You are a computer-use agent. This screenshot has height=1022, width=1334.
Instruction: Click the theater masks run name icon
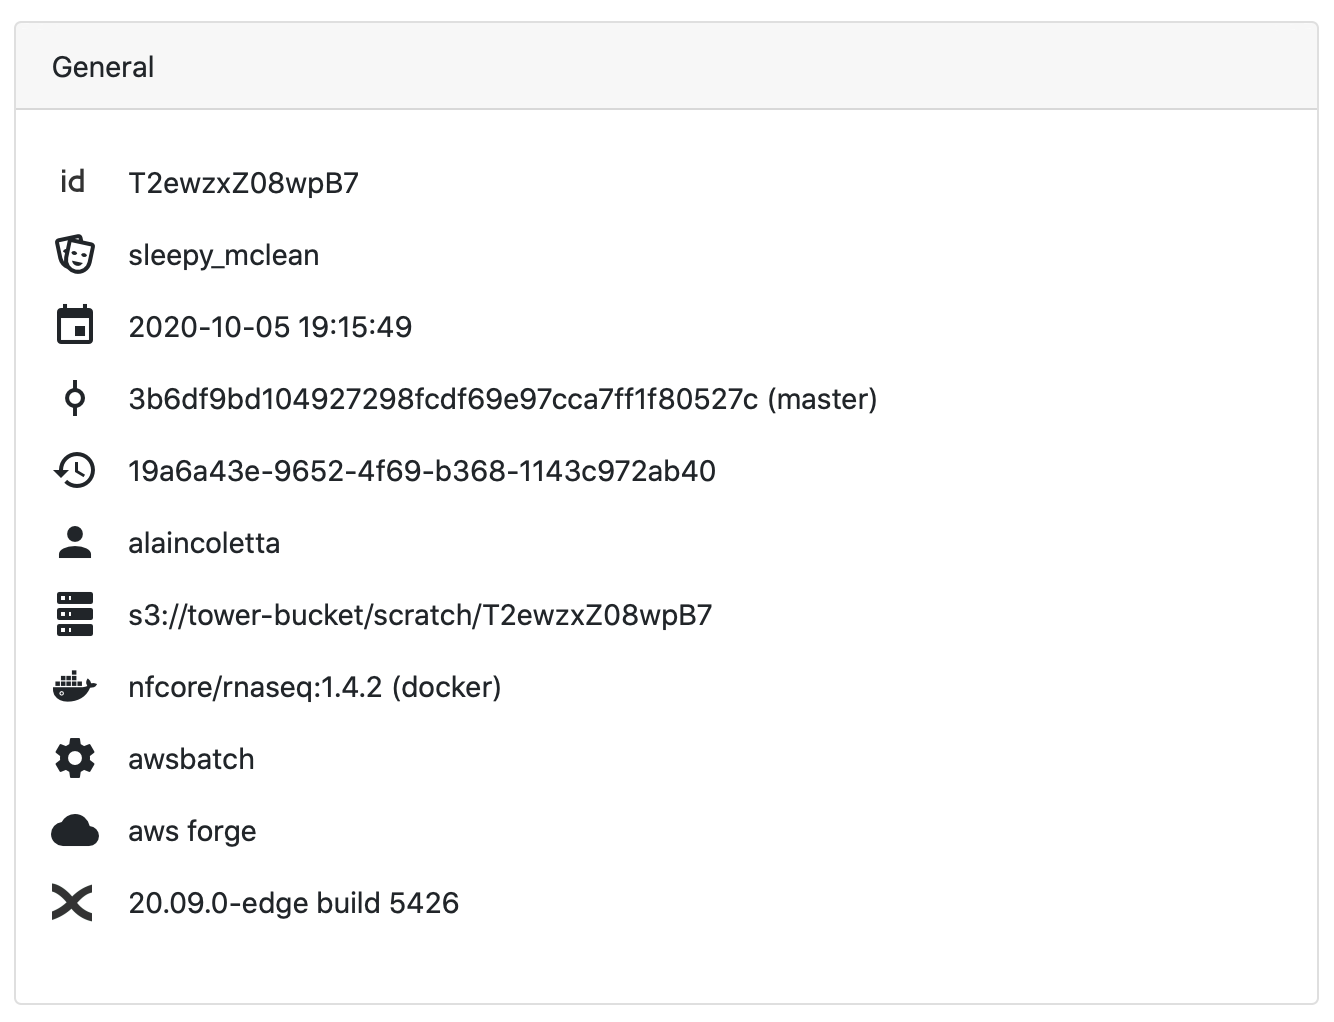click(x=74, y=254)
